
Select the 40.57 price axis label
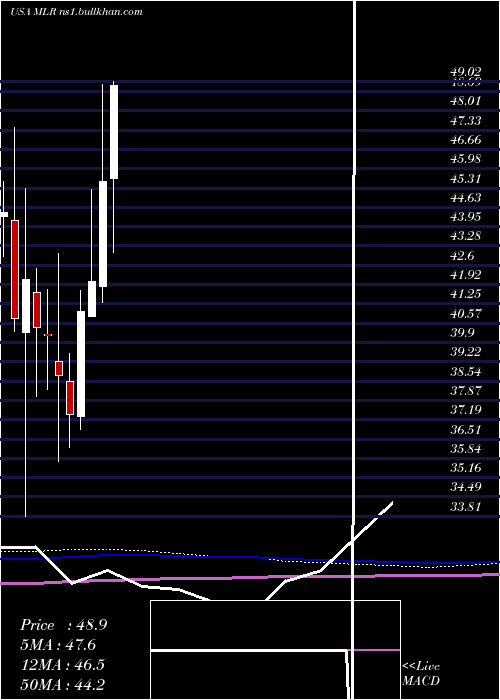[465, 314]
